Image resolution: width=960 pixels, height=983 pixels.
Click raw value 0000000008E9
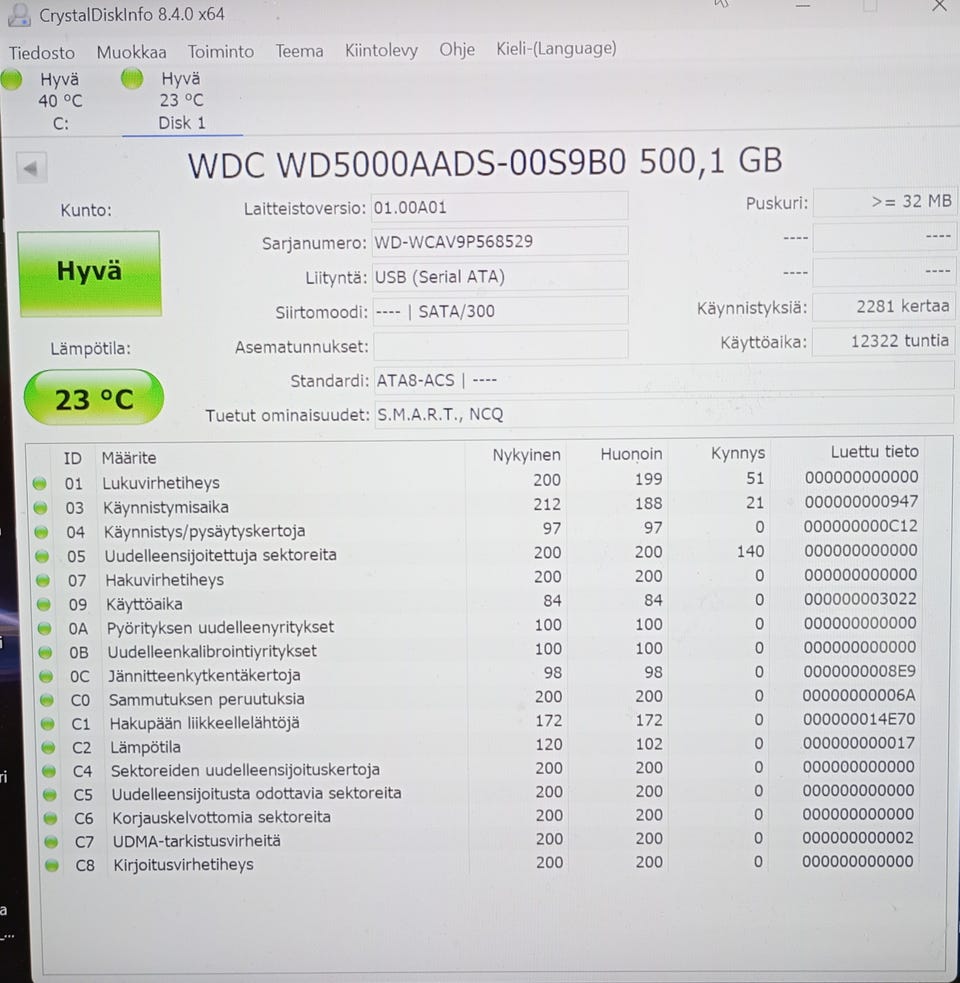pos(859,671)
